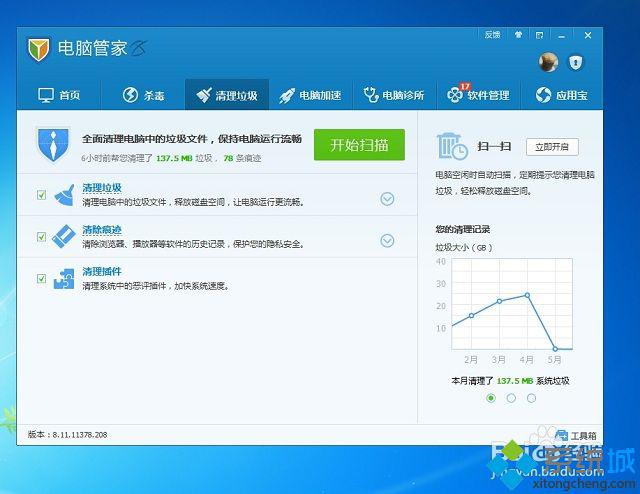Click the puzzle icon for 清理插件 row

(64, 279)
